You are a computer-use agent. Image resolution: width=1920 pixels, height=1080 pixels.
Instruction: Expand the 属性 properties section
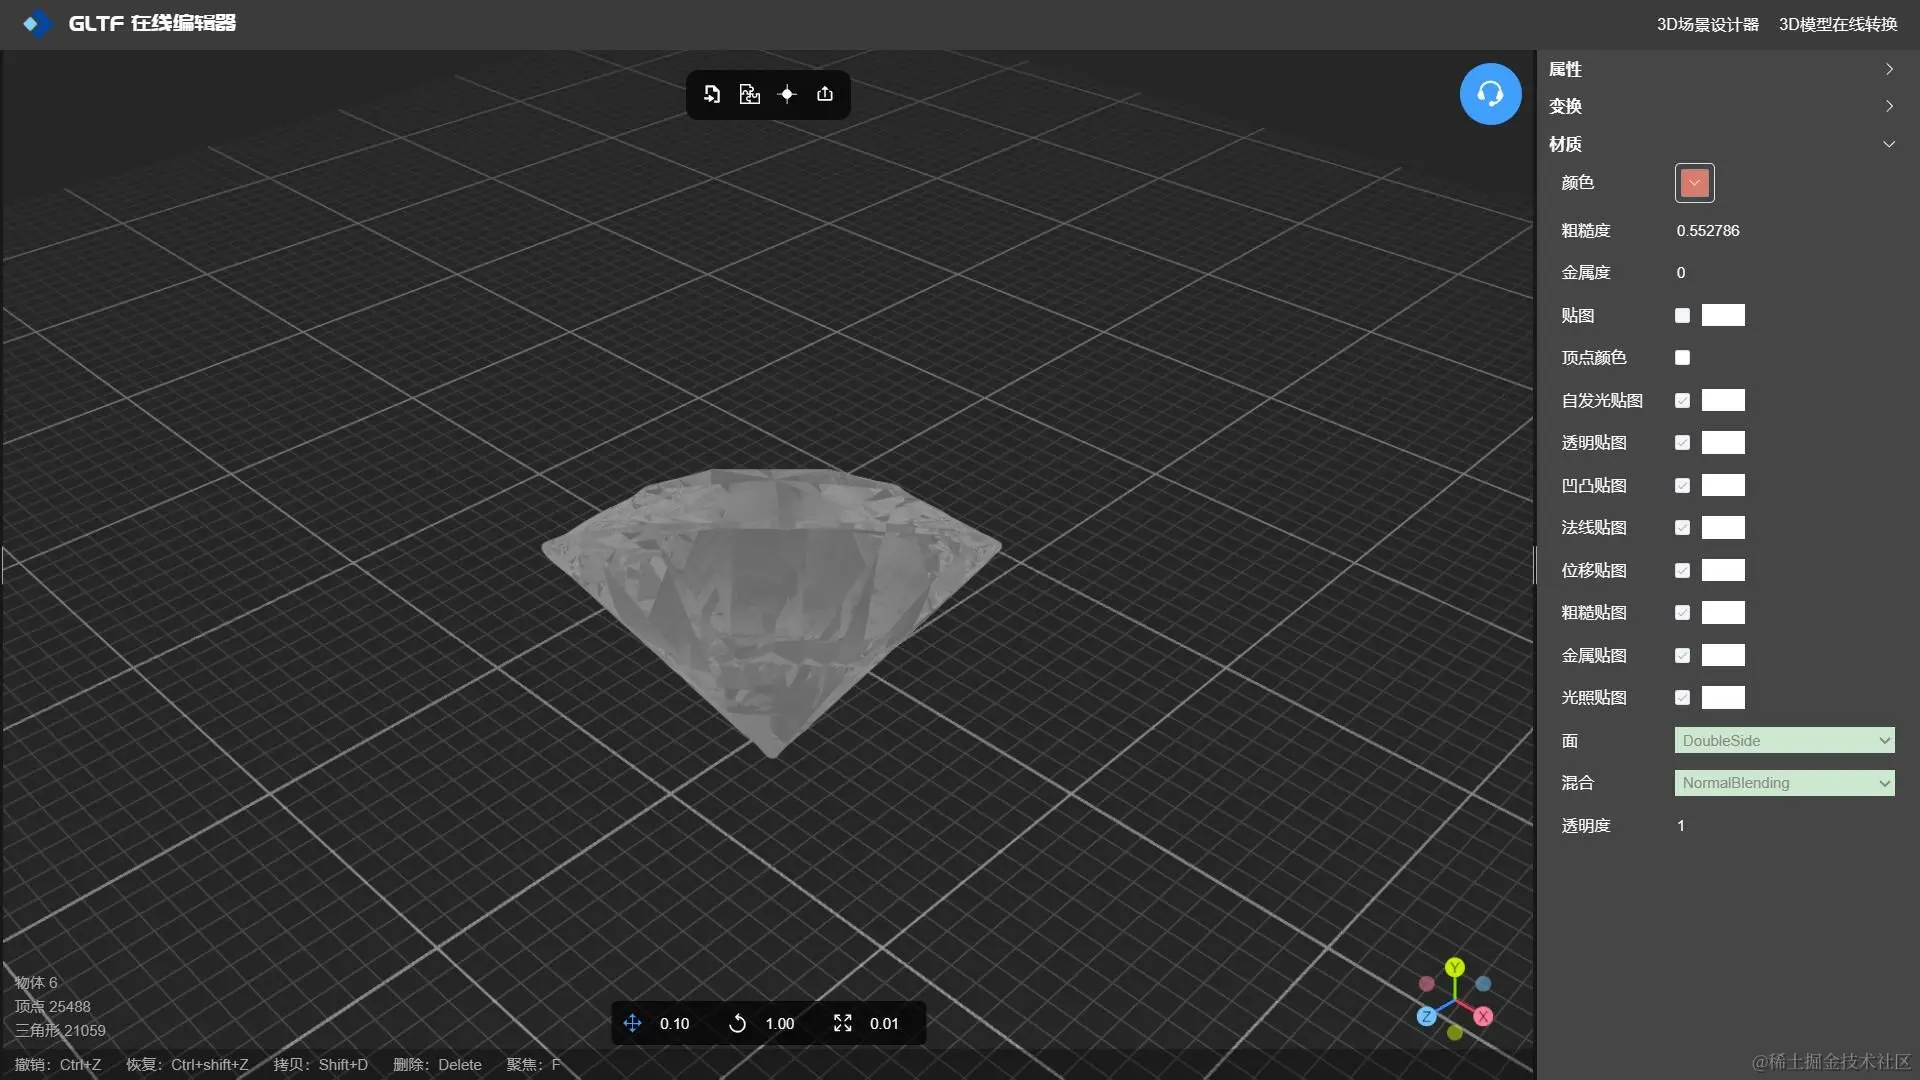tap(1720, 69)
